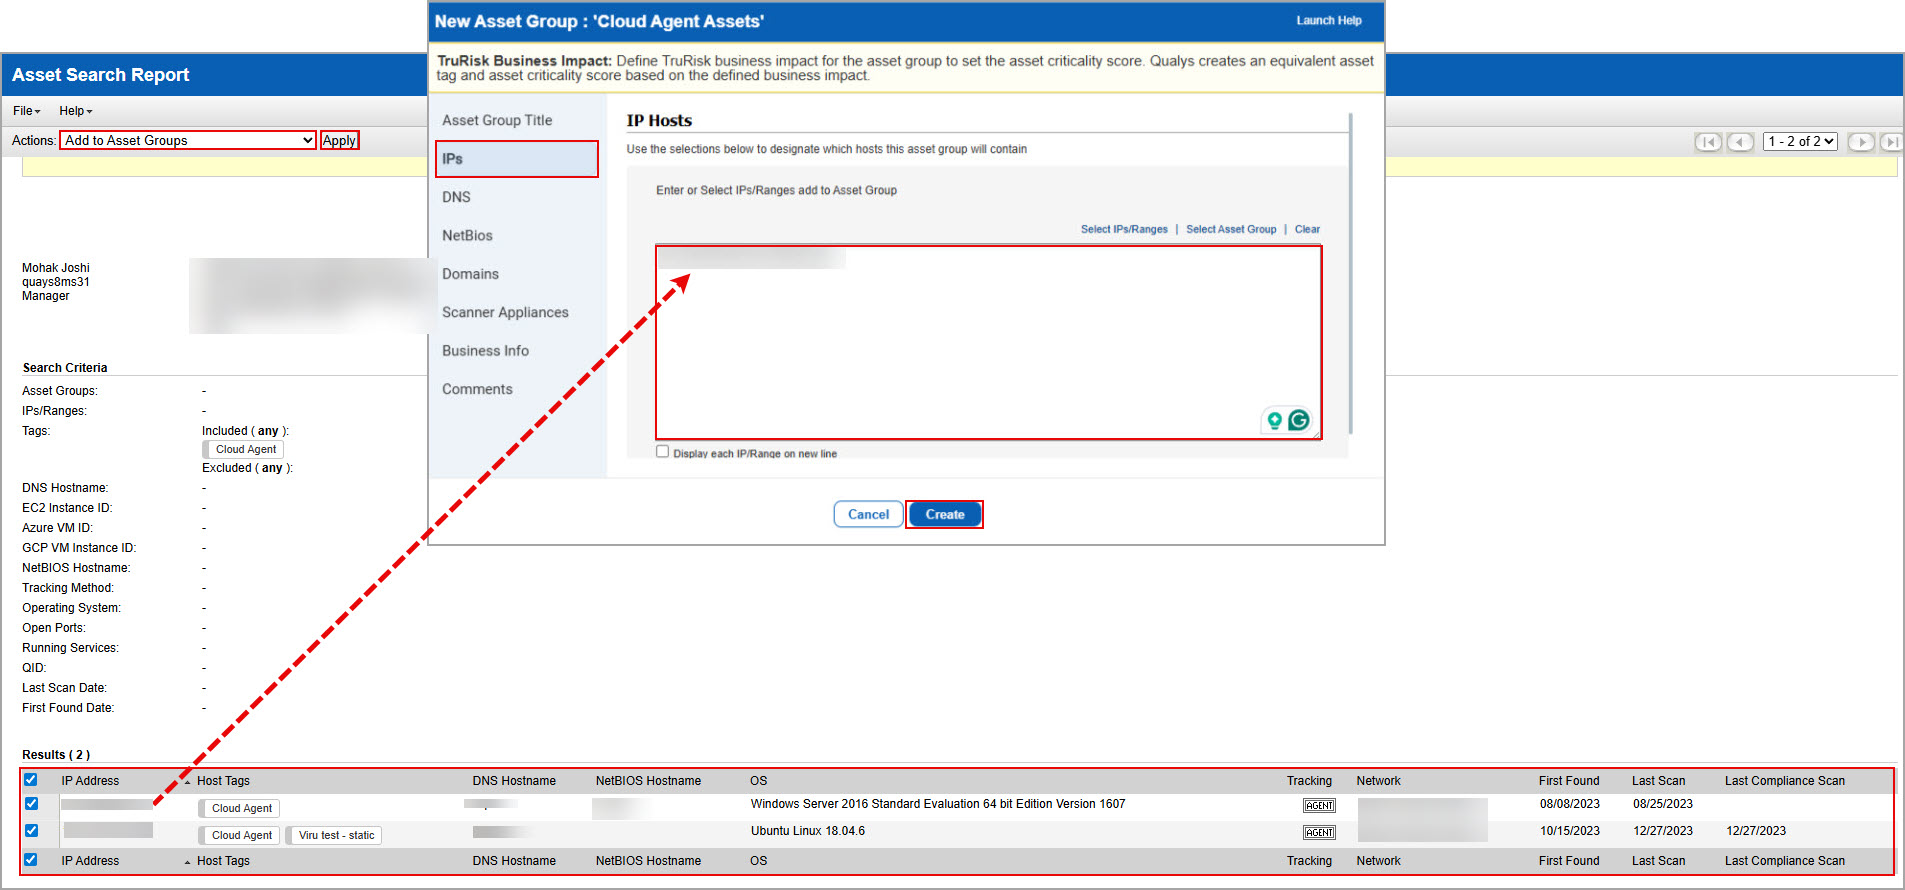Uncheck the Windows Server 2016 row checkbox
The height and width of the screenshot is (890, 1905).
pyautogui.click(x=31, y=804)
